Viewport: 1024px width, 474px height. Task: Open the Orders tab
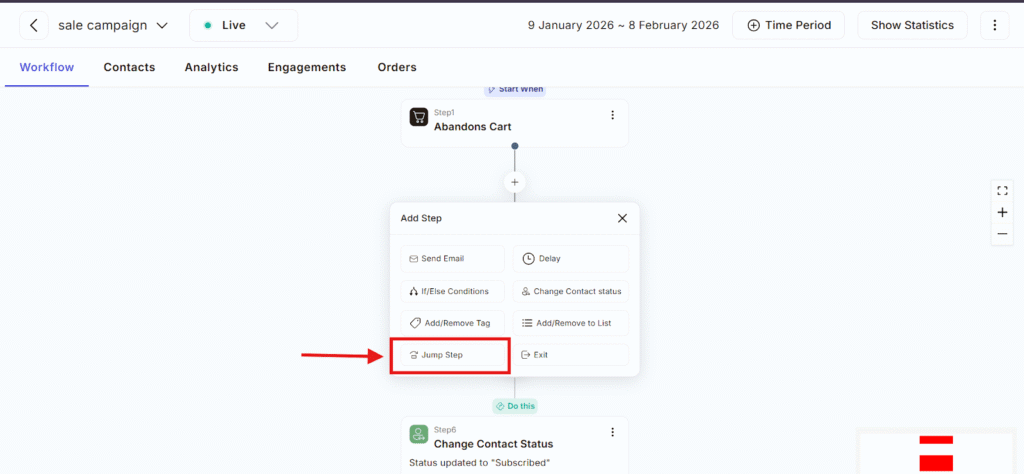(396, 67)
